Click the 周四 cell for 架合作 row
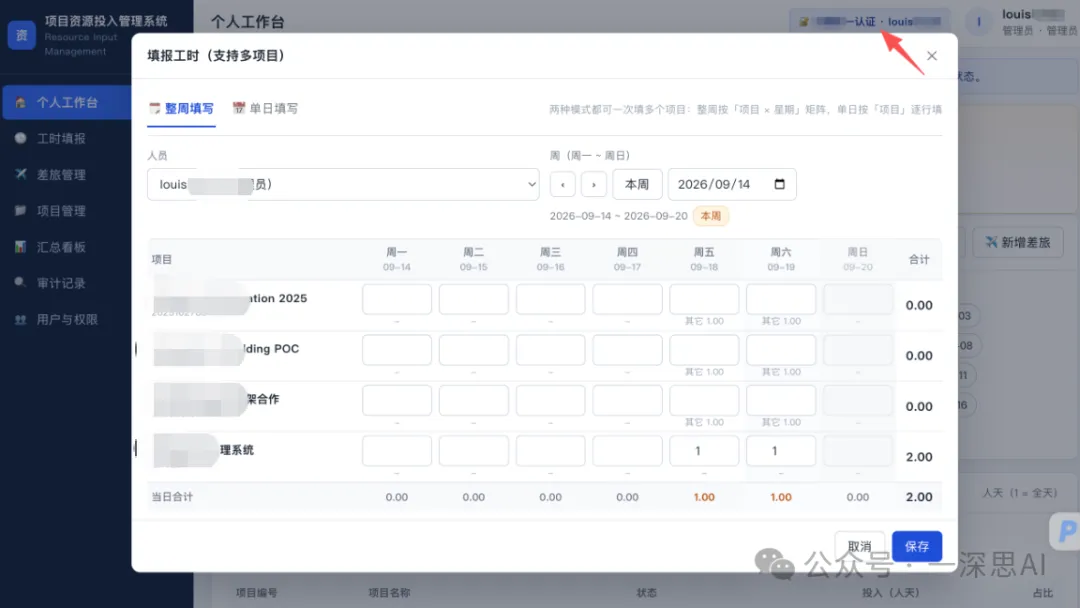The width and height of the screenshot is (1080, 608). [627, 400]
